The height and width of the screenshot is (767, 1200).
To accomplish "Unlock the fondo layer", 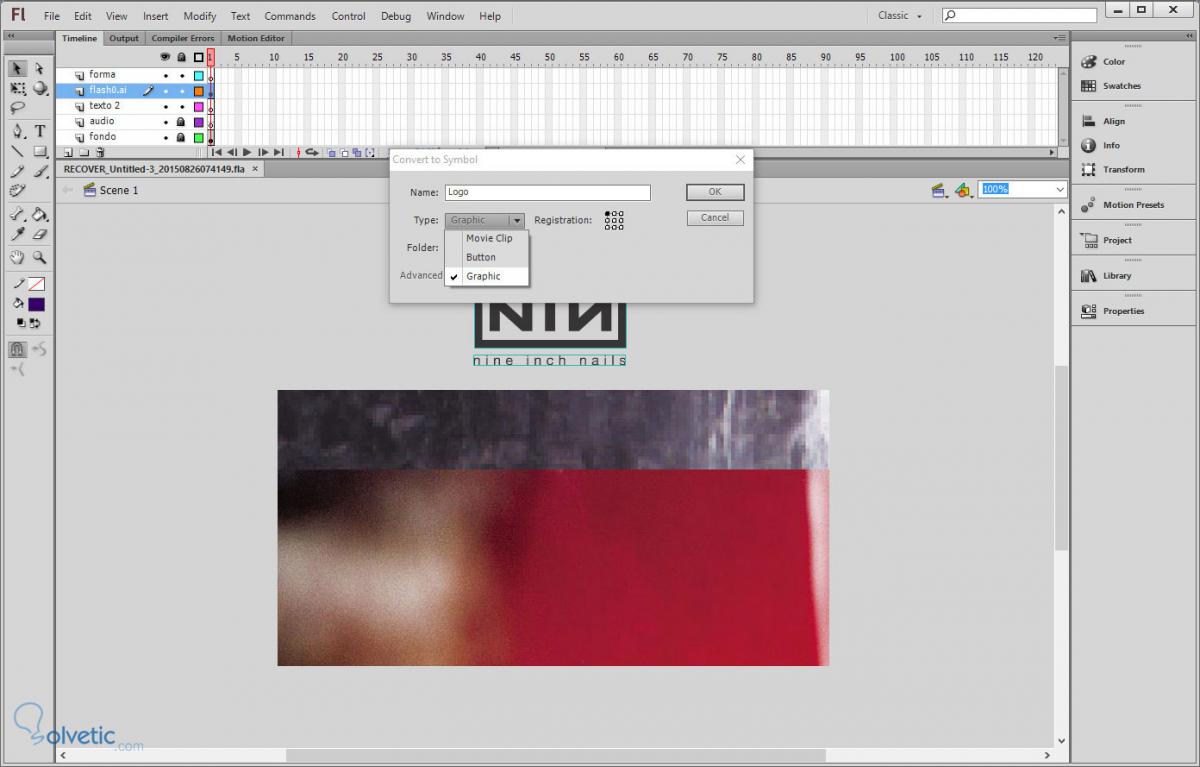I will pyautogui.click(x=181, y=137).
